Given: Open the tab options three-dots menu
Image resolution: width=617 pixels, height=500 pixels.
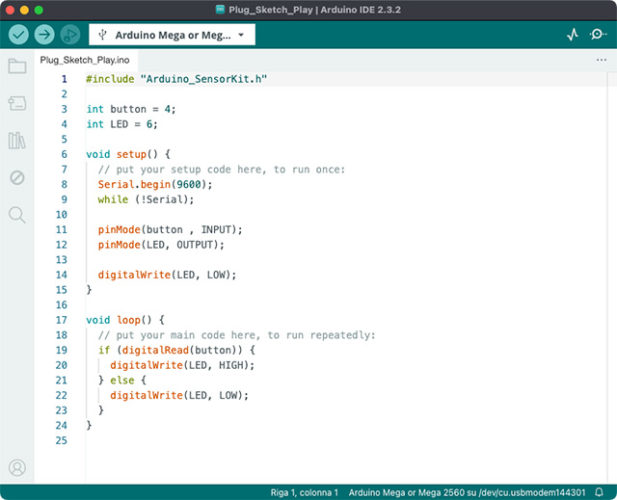Looking at the screenshot, I should 601,60.
